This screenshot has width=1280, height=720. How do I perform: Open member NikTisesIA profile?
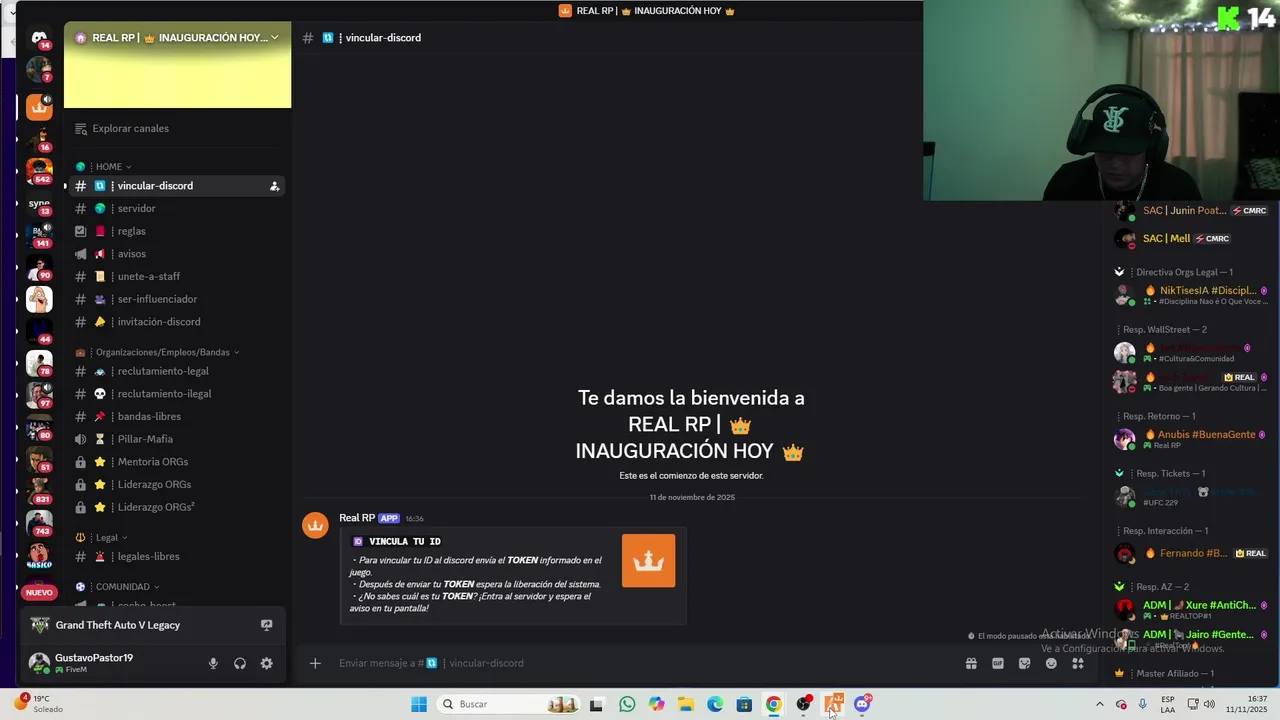coord(1192,295)
